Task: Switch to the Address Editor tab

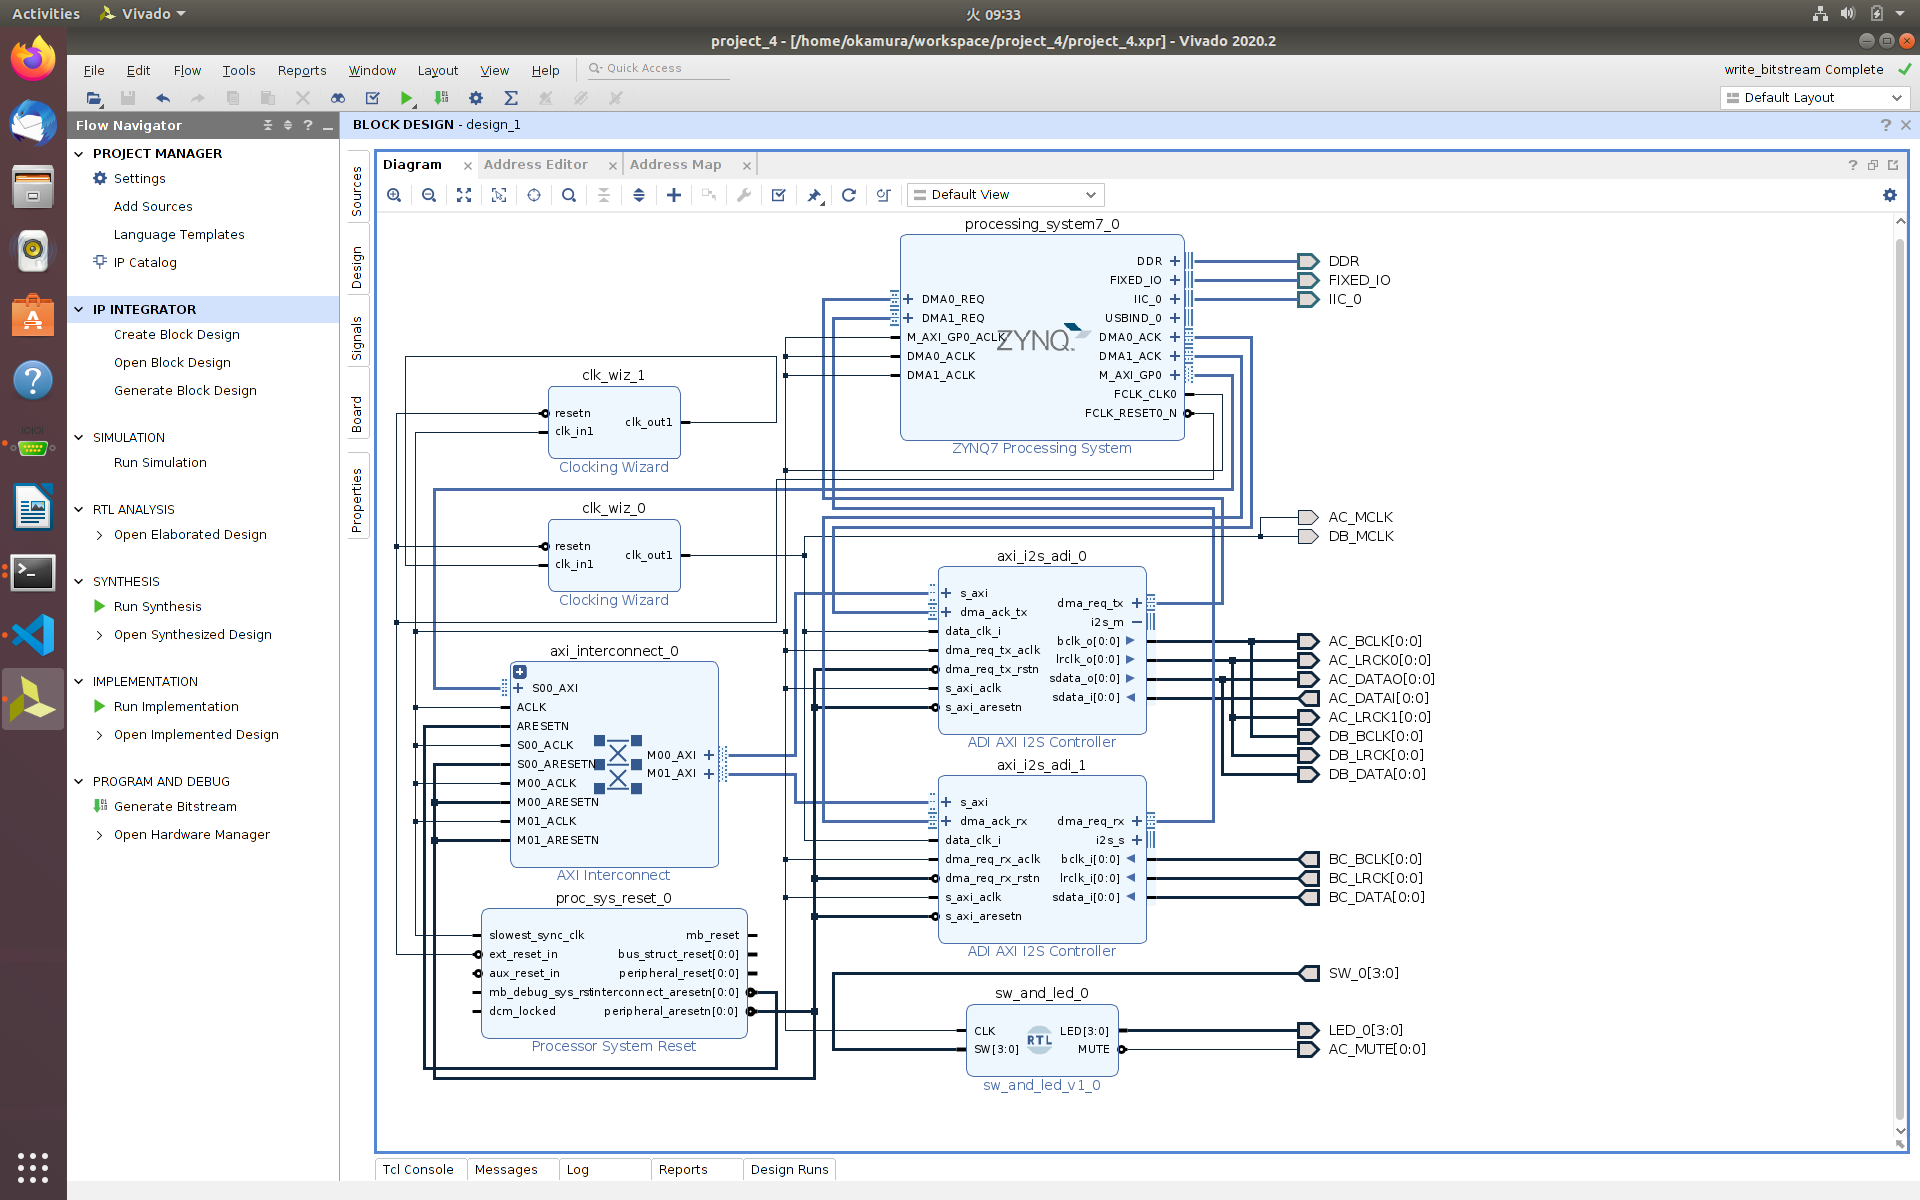Action: [x=536, y=164]
